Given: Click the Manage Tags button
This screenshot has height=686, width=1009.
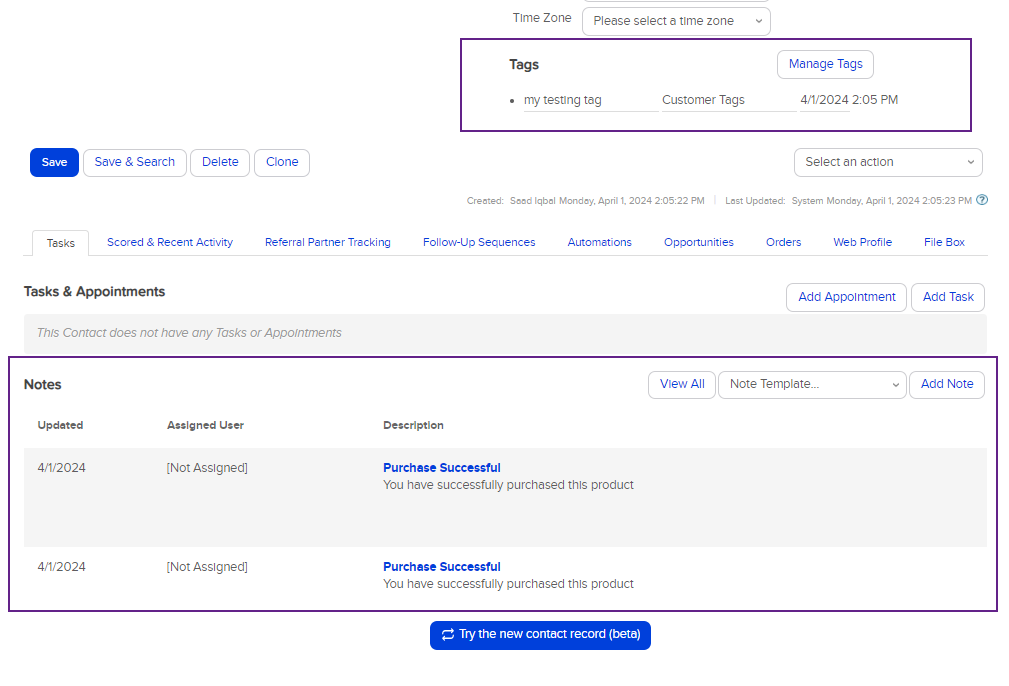Looking at the screenshot, I should [825, 64].
